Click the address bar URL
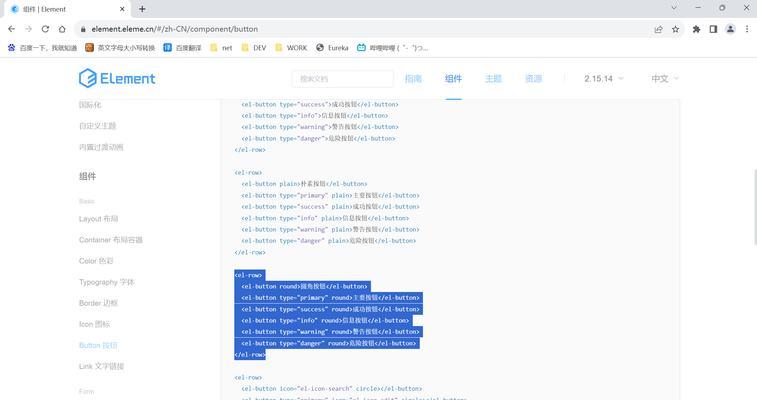This screenshot has height=400, width=757. click(175, 29)
